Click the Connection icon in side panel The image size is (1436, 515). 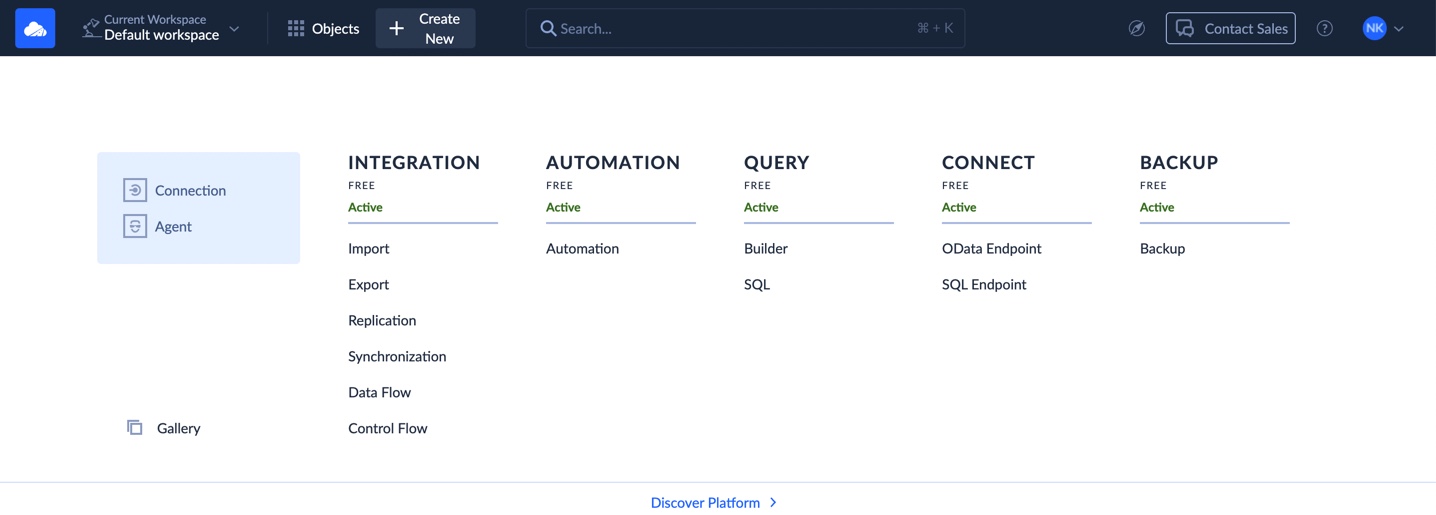click(x=135, y=190)
